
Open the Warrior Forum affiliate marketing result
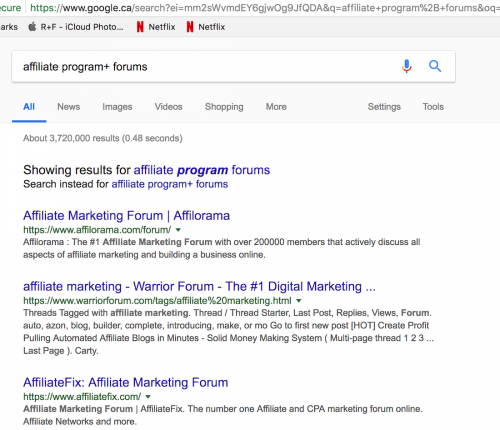199,287
